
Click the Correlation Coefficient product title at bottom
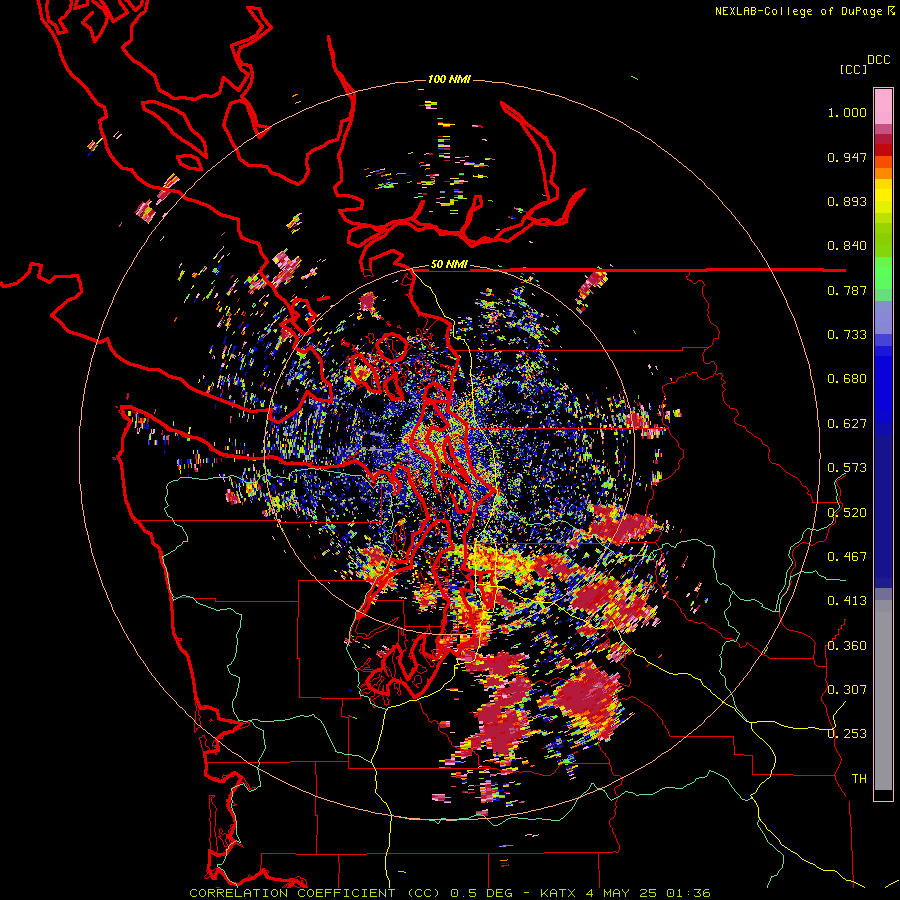449,893
